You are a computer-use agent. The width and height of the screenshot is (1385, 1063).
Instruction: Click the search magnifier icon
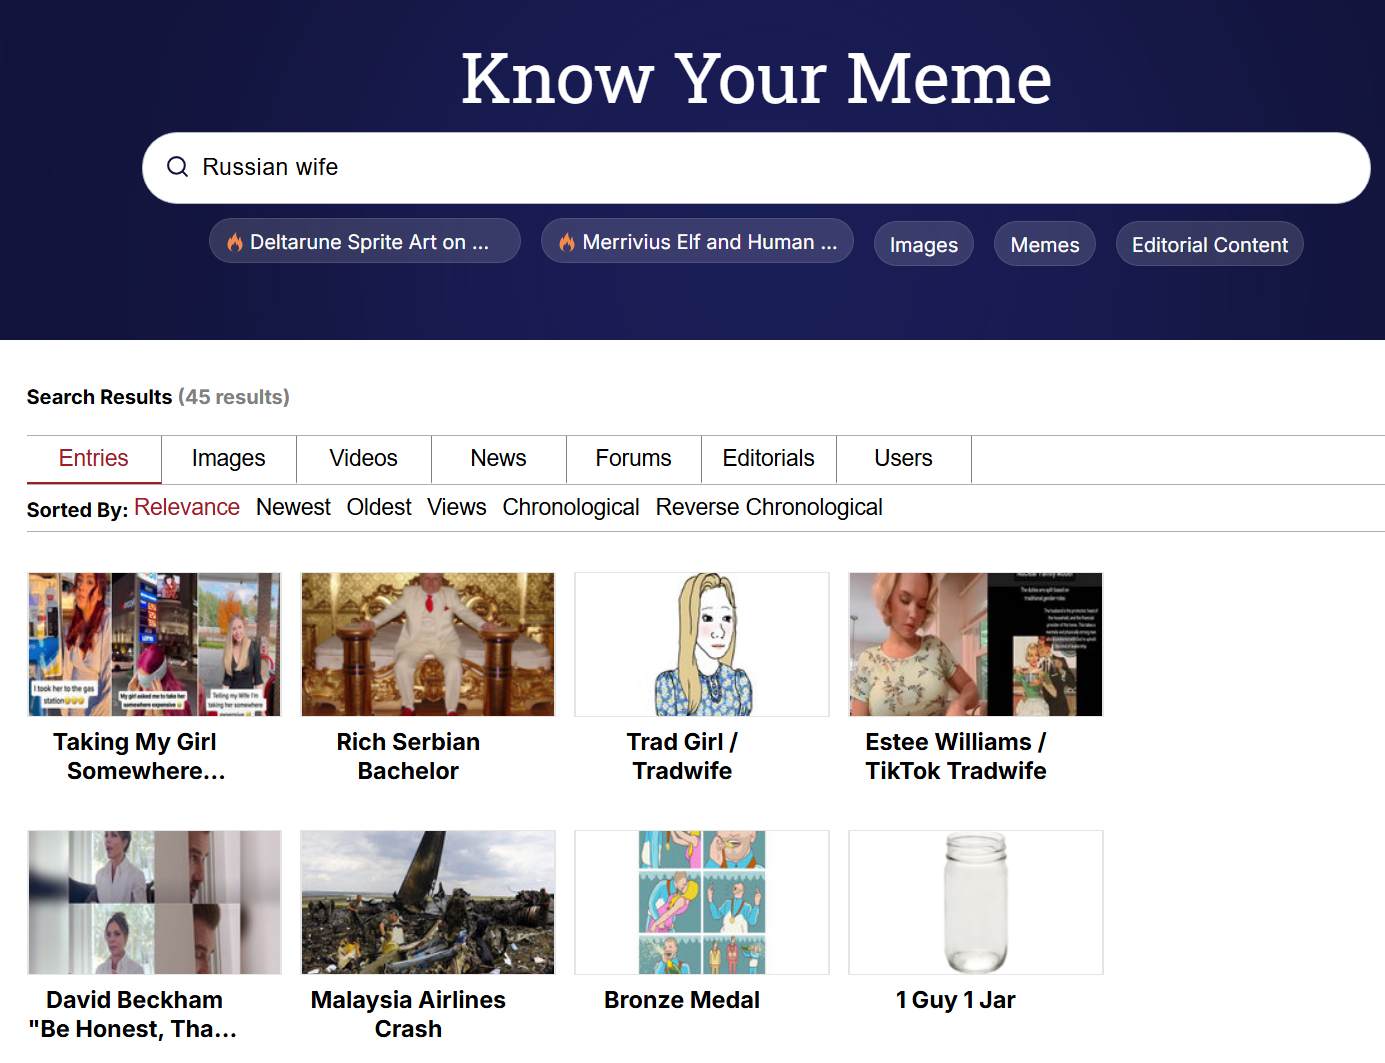pyautogui.click(x=177, y=167)
